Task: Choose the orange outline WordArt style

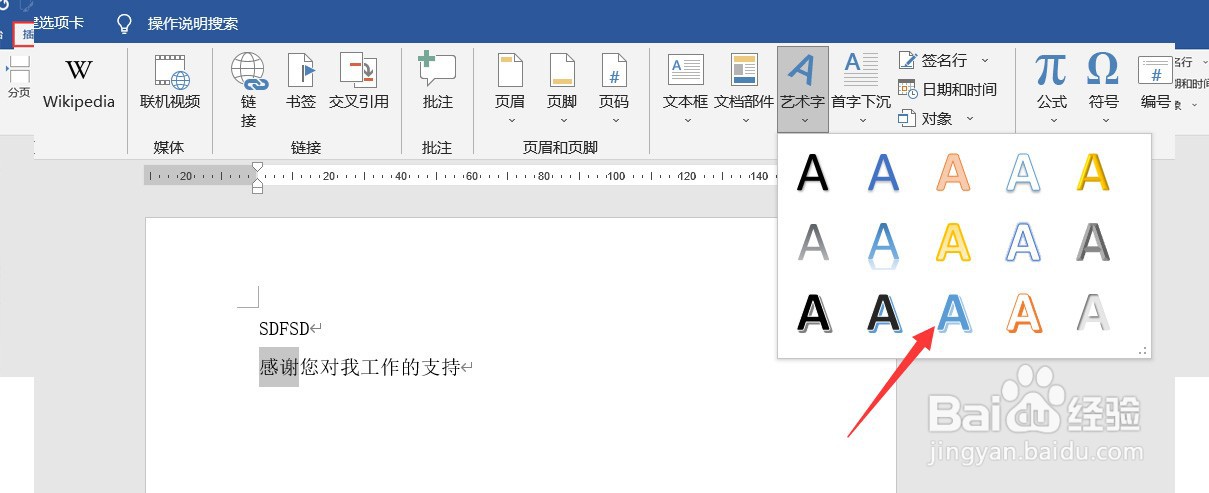Action: click(953, 173)
